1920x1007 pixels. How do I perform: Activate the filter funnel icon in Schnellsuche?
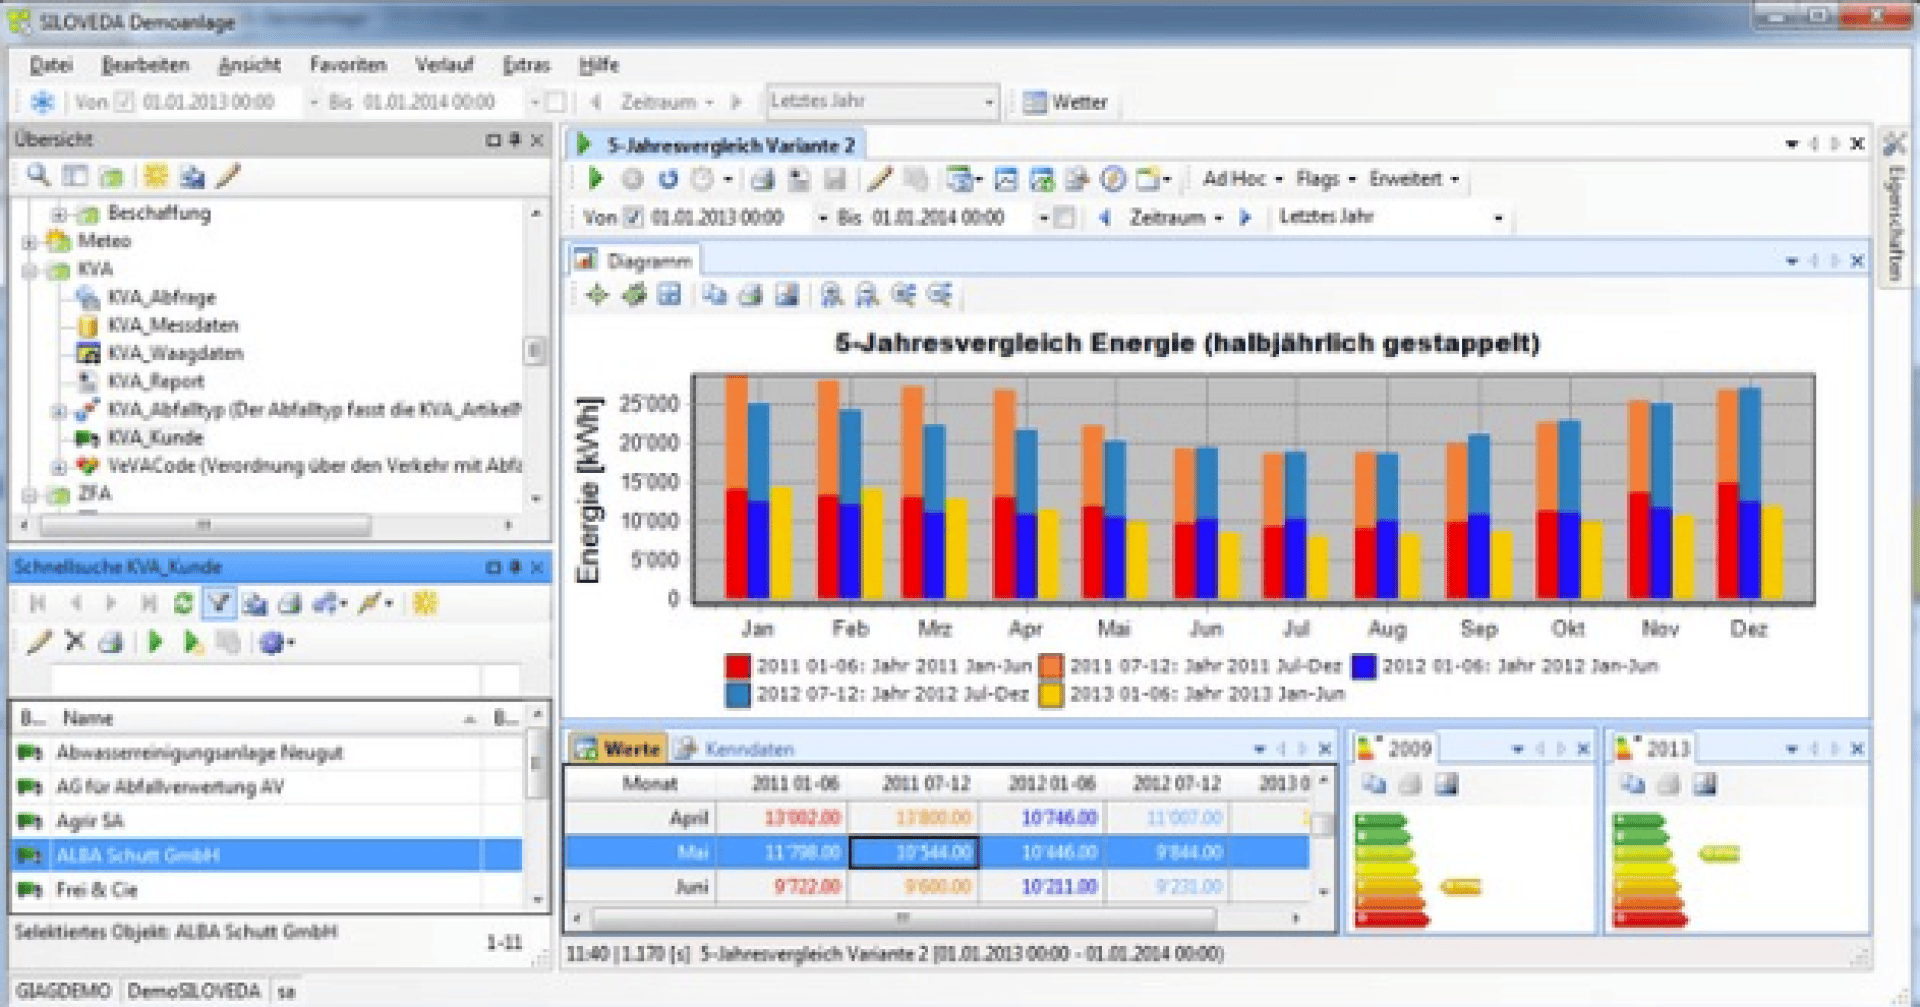tap(219, 603)
